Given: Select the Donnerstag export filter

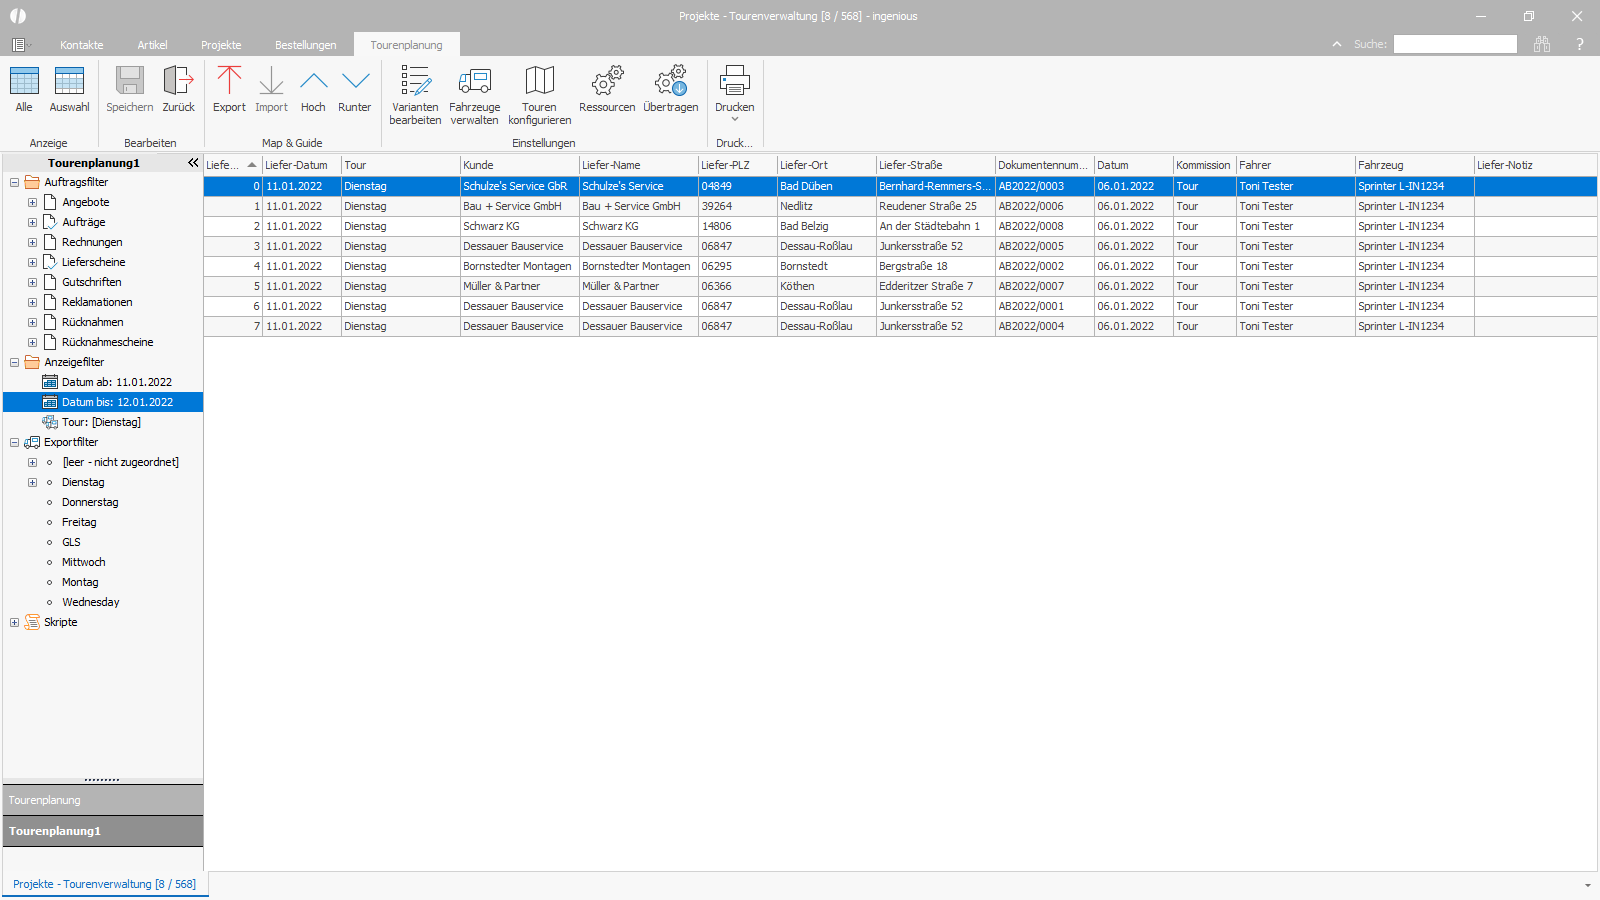Looking at the screenshot, I should pyautogui.click(x=90, y=502).
